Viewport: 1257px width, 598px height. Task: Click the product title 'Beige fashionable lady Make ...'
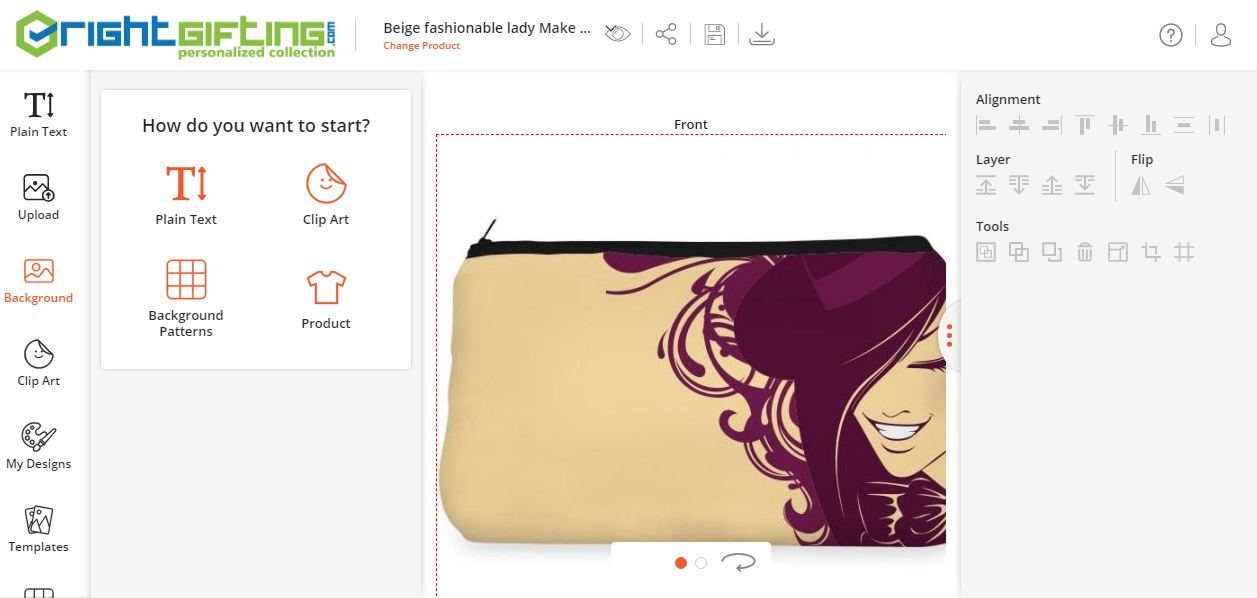487,28
